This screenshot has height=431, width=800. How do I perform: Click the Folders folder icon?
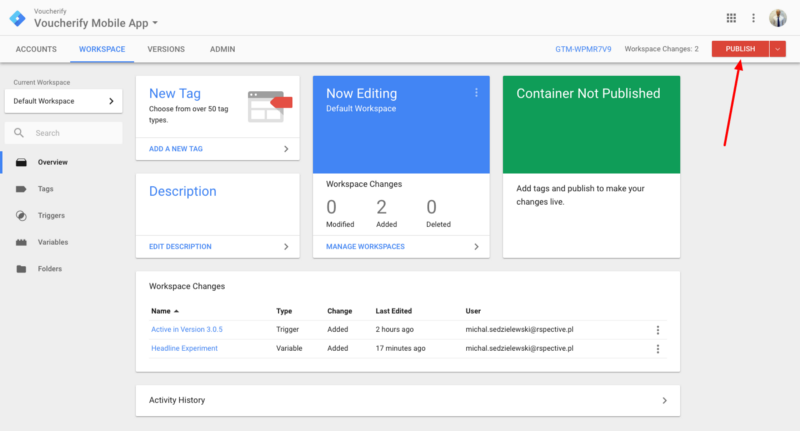[x=21, y=269]
